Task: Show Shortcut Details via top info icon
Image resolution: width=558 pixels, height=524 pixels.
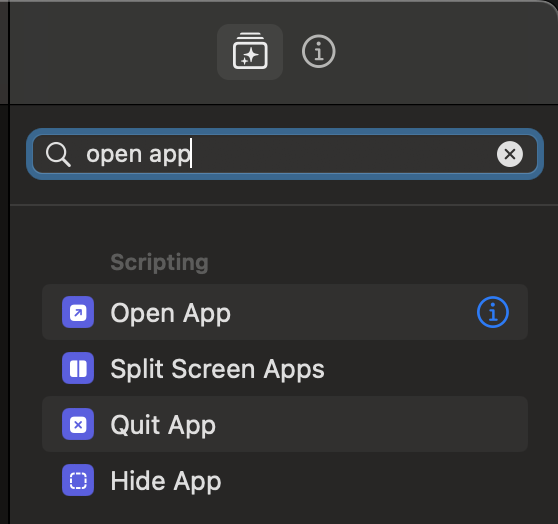Action: click(319, 52)
